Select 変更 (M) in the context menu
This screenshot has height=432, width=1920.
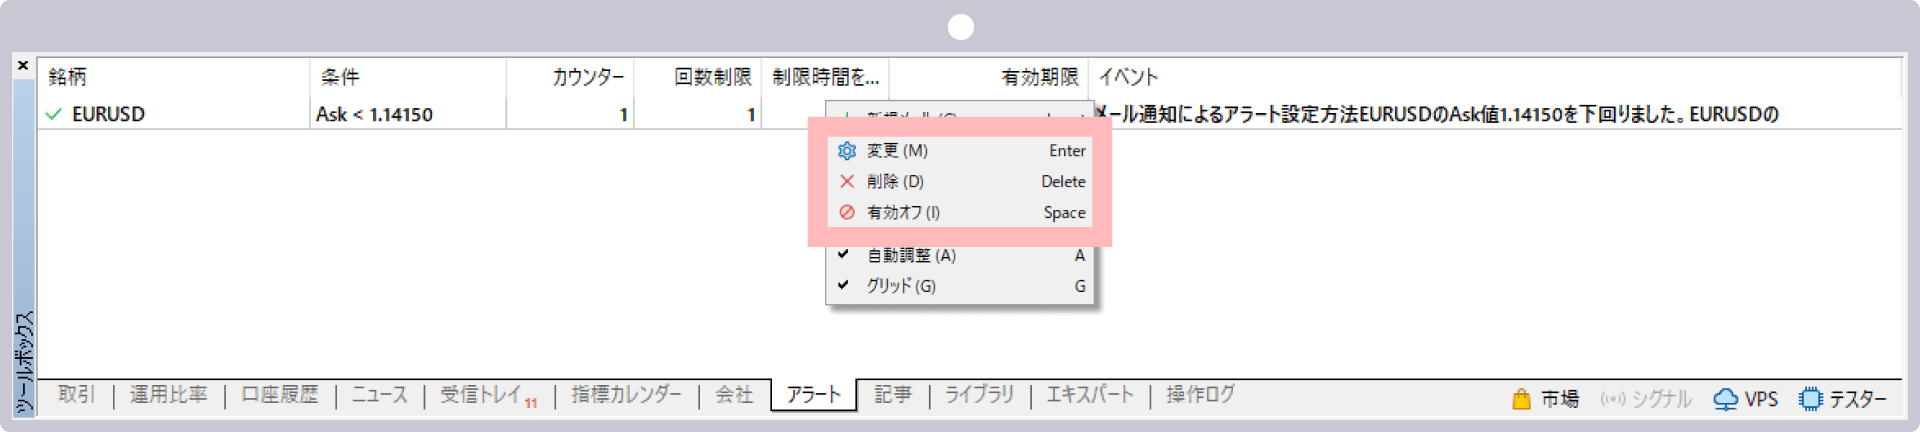coord(897,151)
